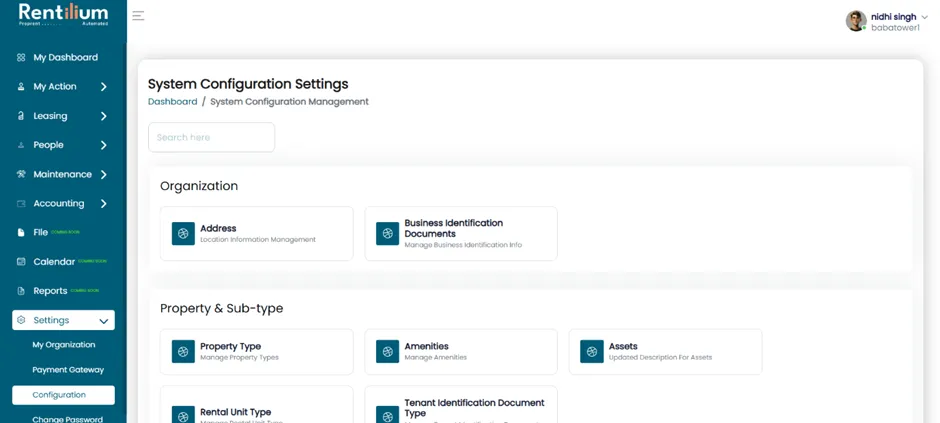Screen dimensions: 940x423
Task: Click the Accounting sidebar icon
Action: click(x=21, y=204)
